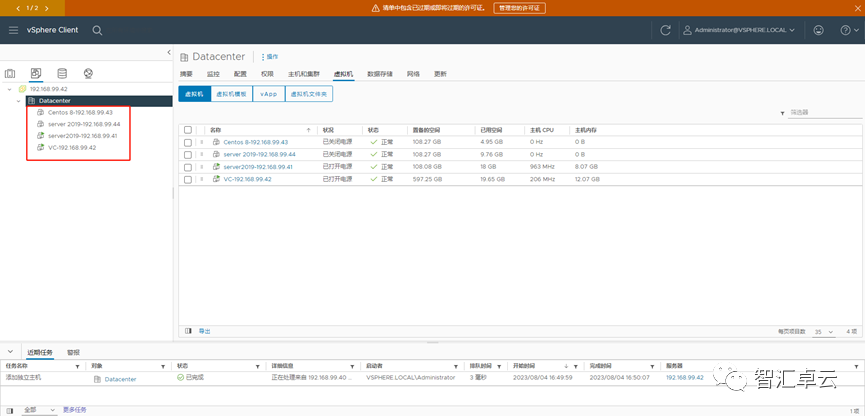The height and width of the screenshot is (416, 865).
Task: Open the 主机和集群 tab
Action: [304, 74]
